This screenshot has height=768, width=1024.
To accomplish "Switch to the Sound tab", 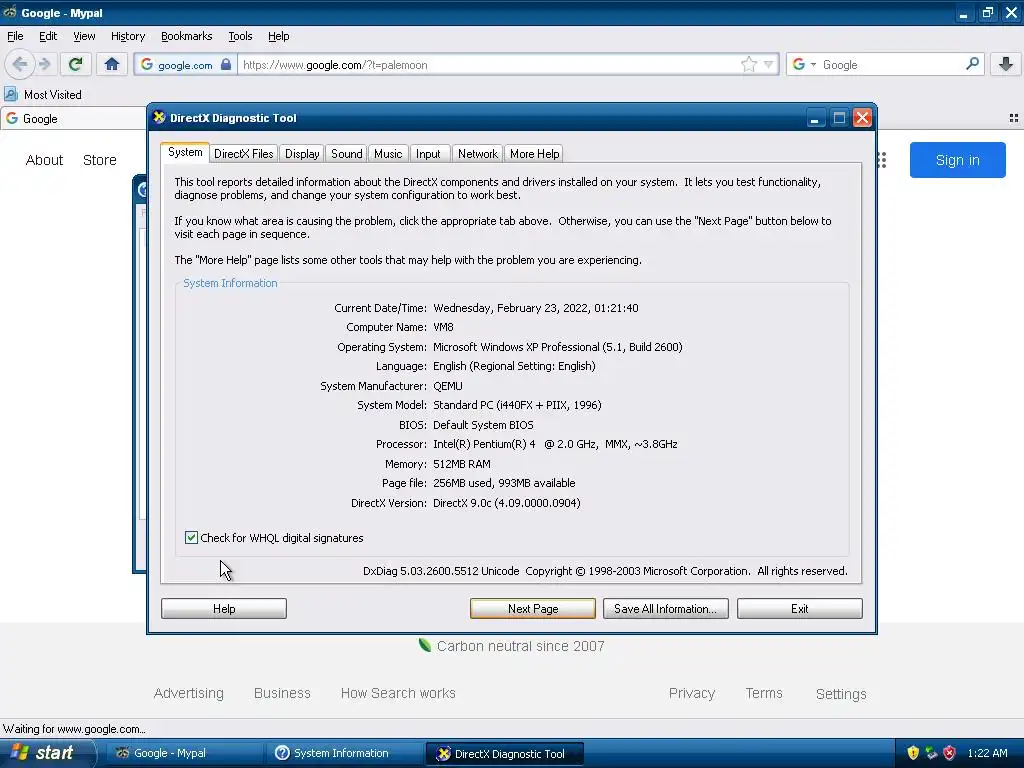I will (x=346, y=153).
